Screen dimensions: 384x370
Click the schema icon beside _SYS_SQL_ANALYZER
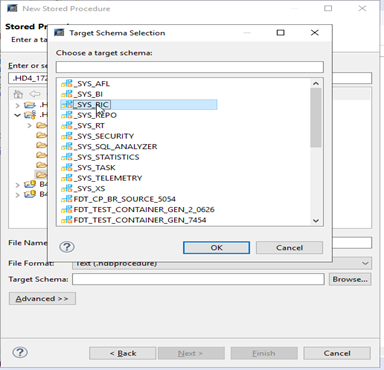[x=67, y=146]
